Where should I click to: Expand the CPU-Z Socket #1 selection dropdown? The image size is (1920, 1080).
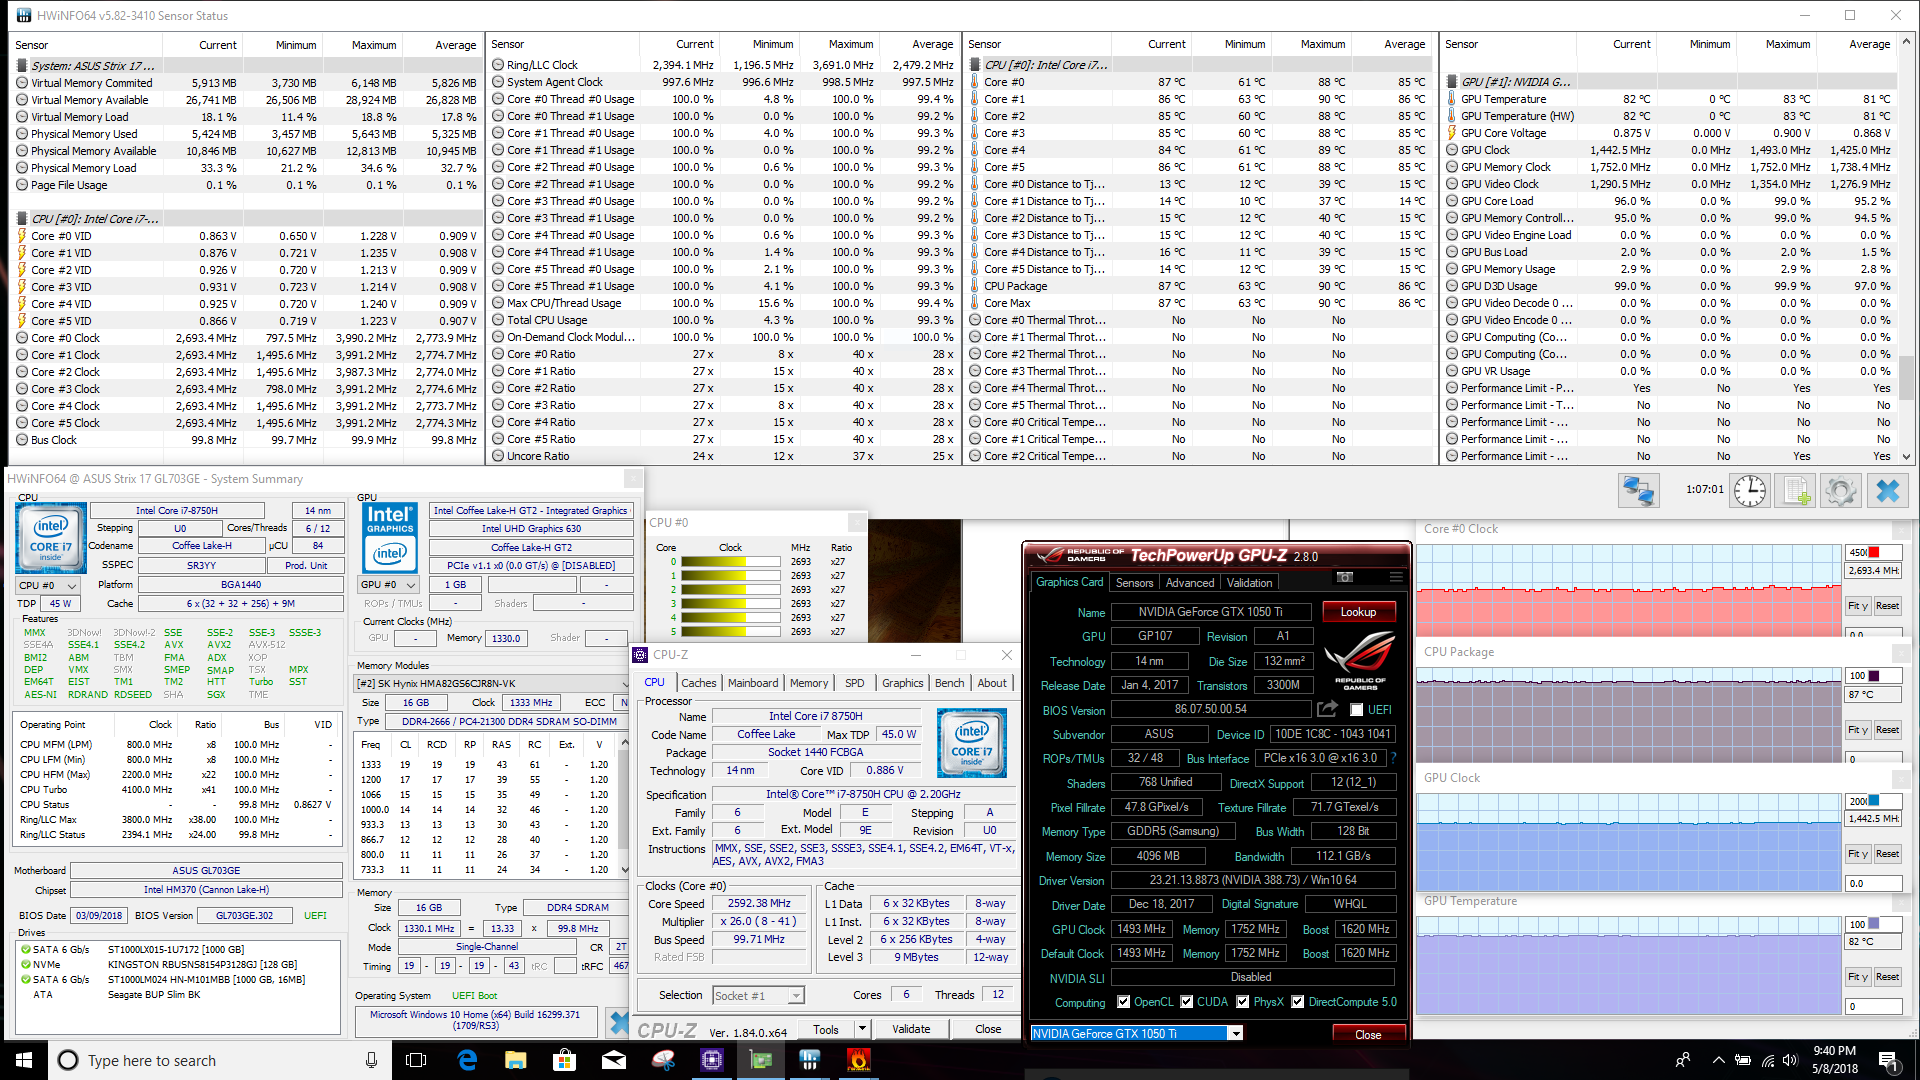796,996
